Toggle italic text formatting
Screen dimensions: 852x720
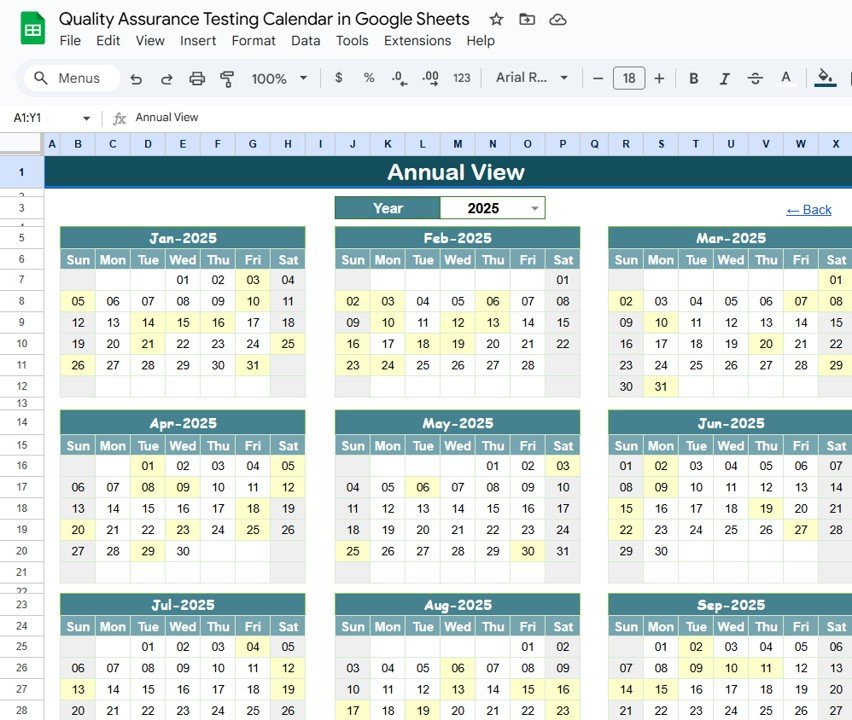[x=724, y=78]
